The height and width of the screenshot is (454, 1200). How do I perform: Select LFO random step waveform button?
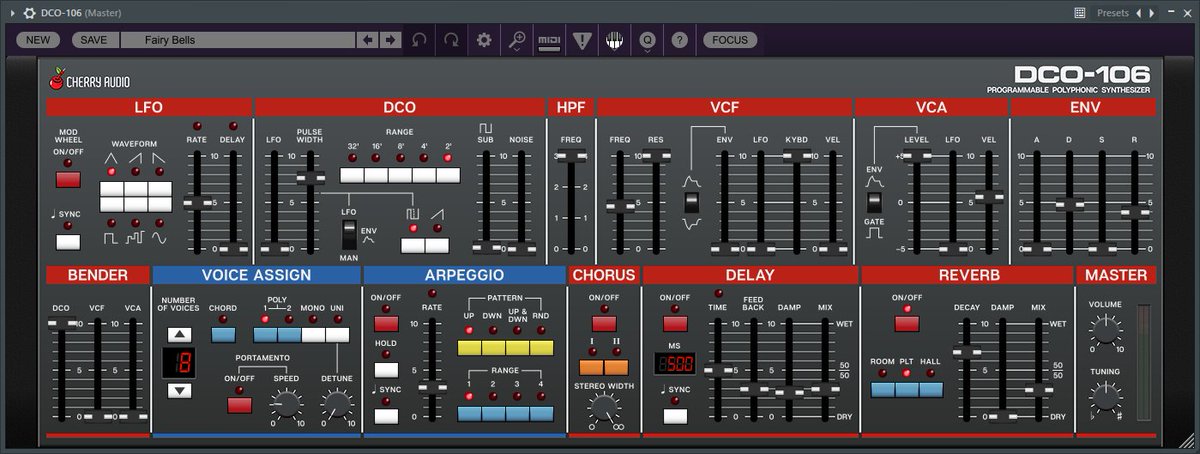[x=135, y=205]
